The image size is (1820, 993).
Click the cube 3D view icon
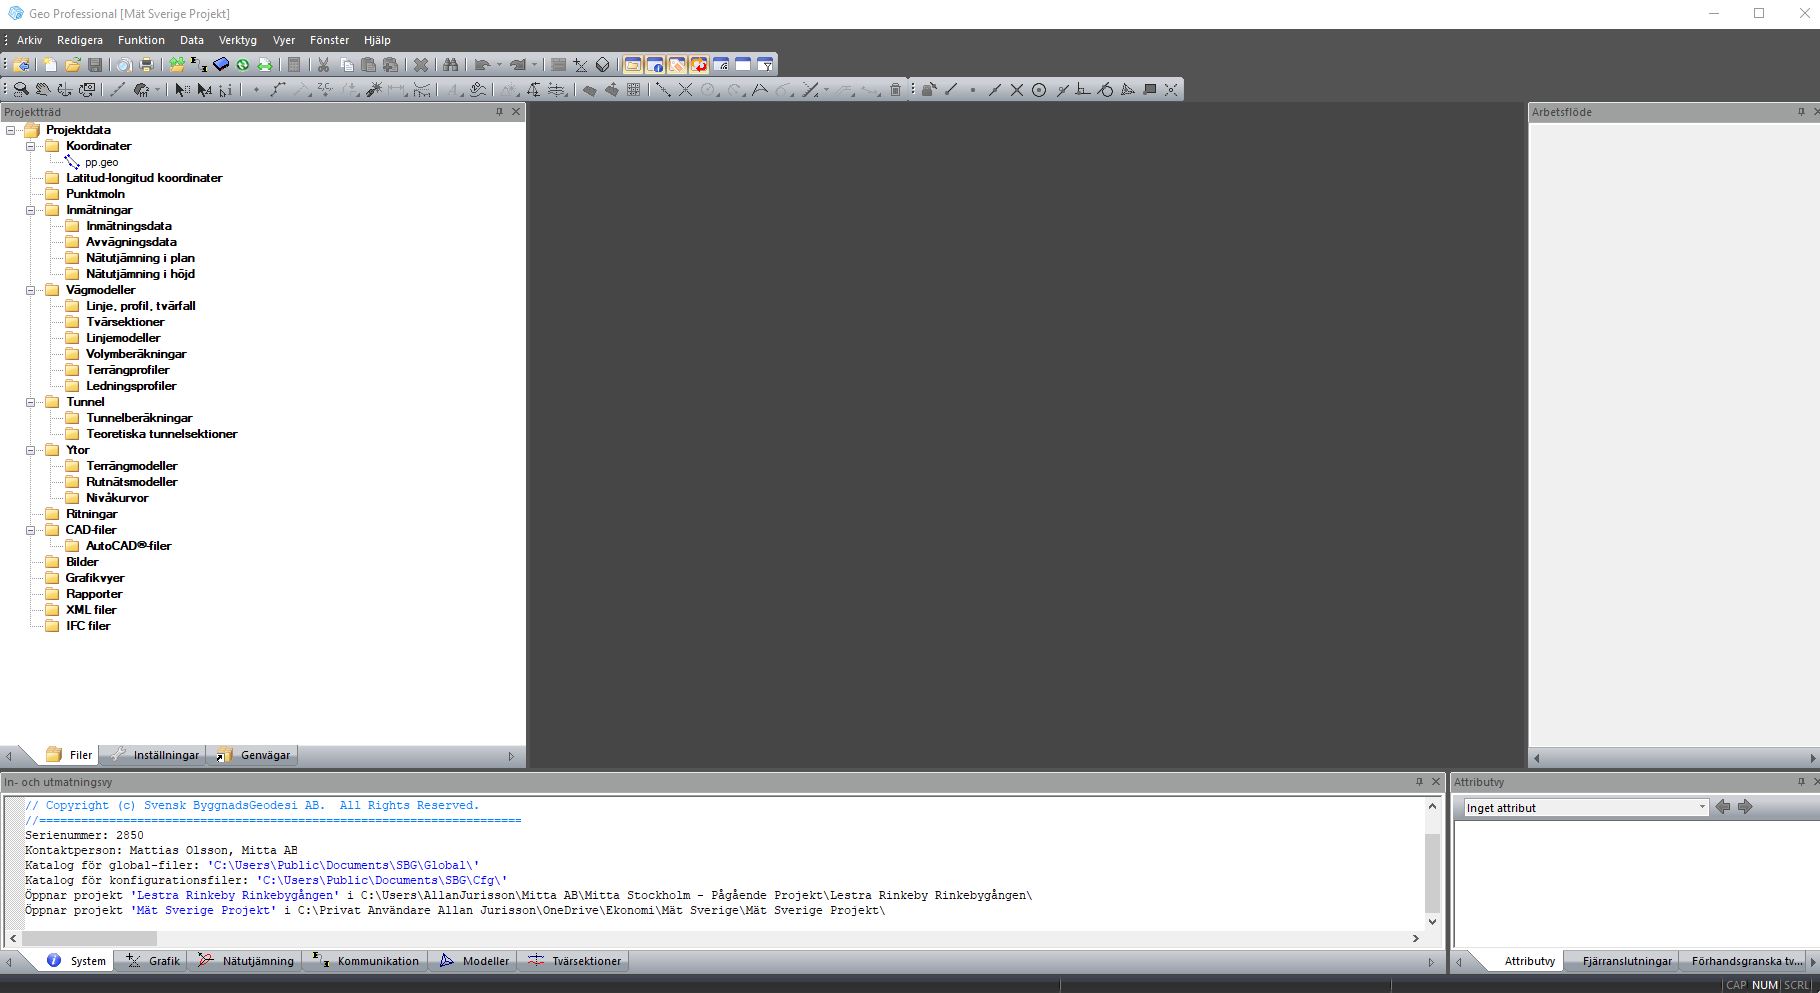coord(602,65)
